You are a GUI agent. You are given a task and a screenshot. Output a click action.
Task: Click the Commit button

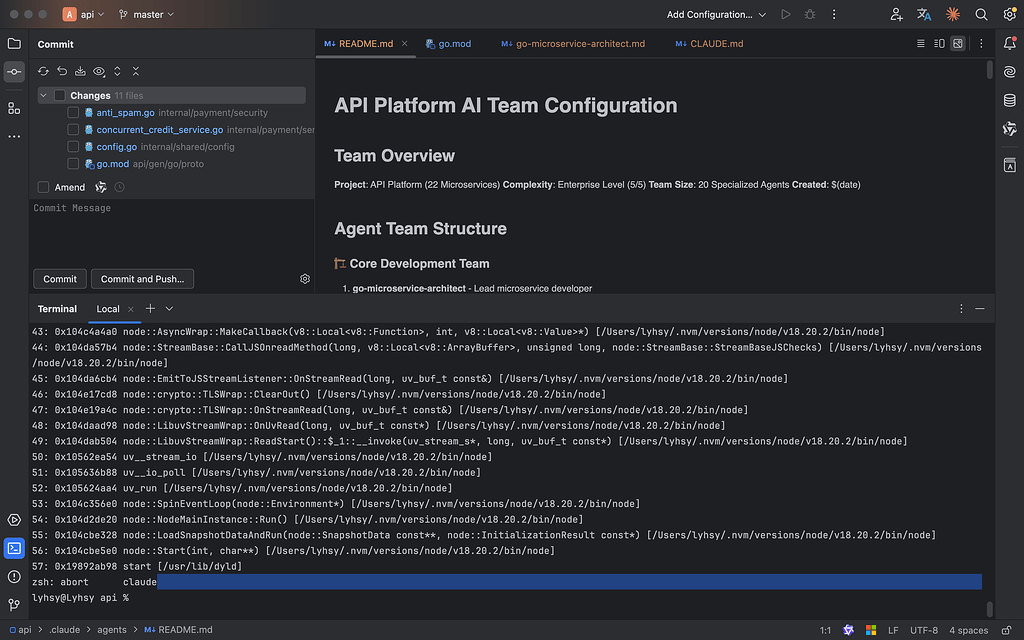60,279
